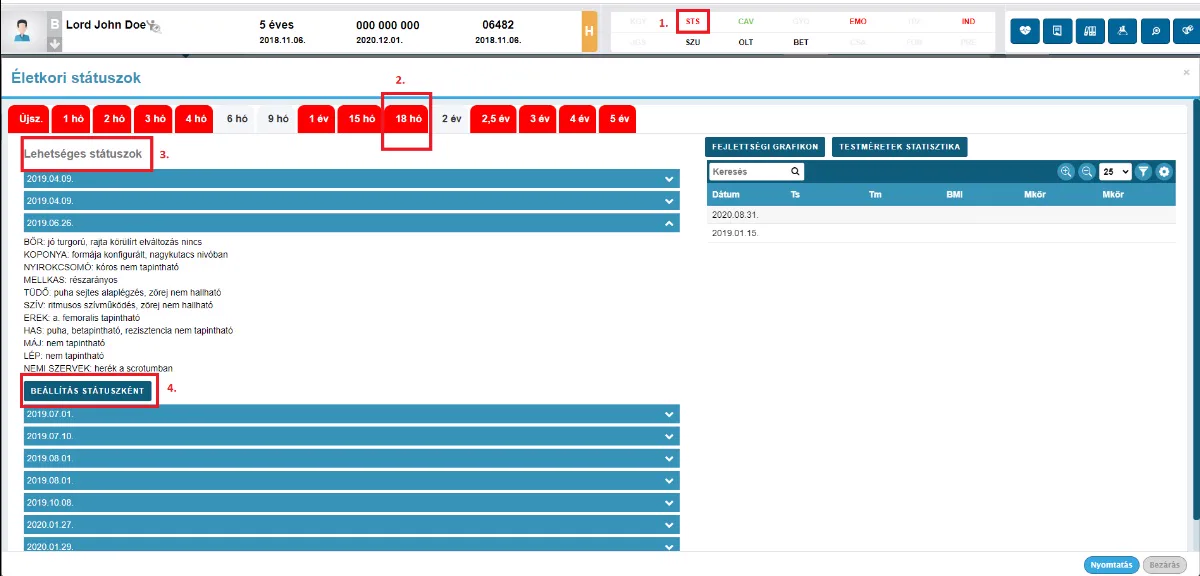Click into the Keresés search field
1200x576 pixels.
point(748,172)
